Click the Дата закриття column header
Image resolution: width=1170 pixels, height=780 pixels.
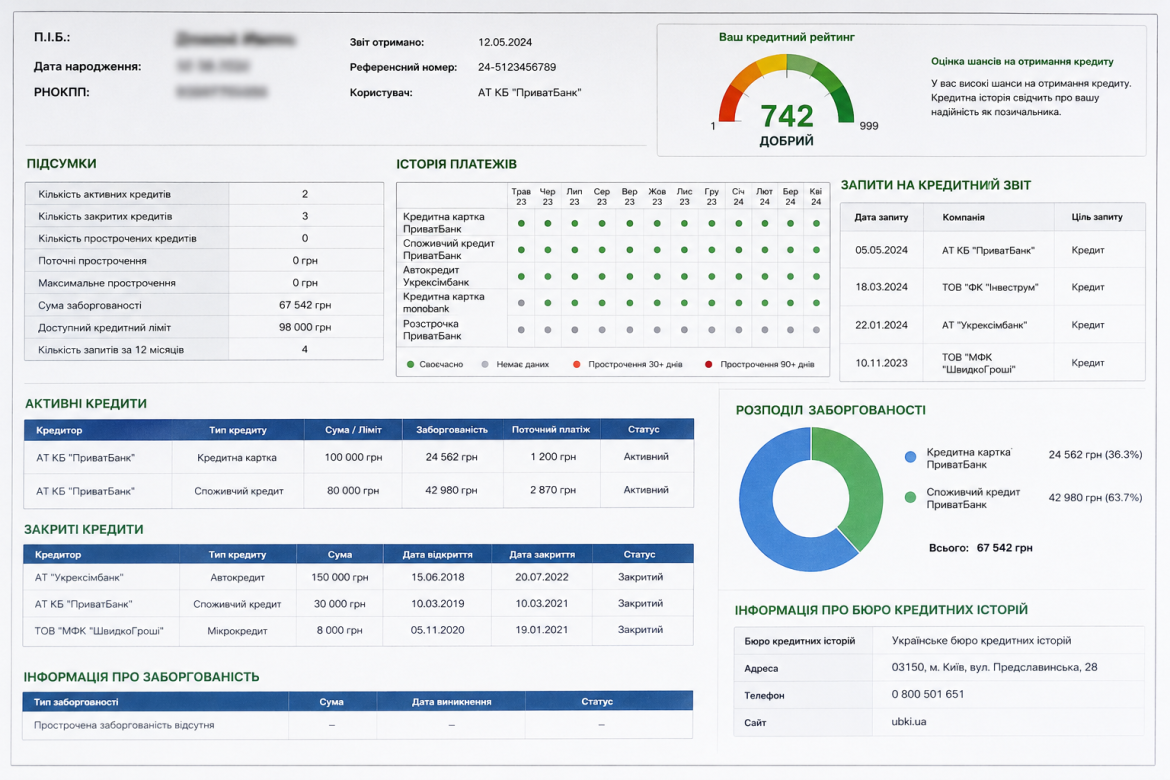(542, 554)
